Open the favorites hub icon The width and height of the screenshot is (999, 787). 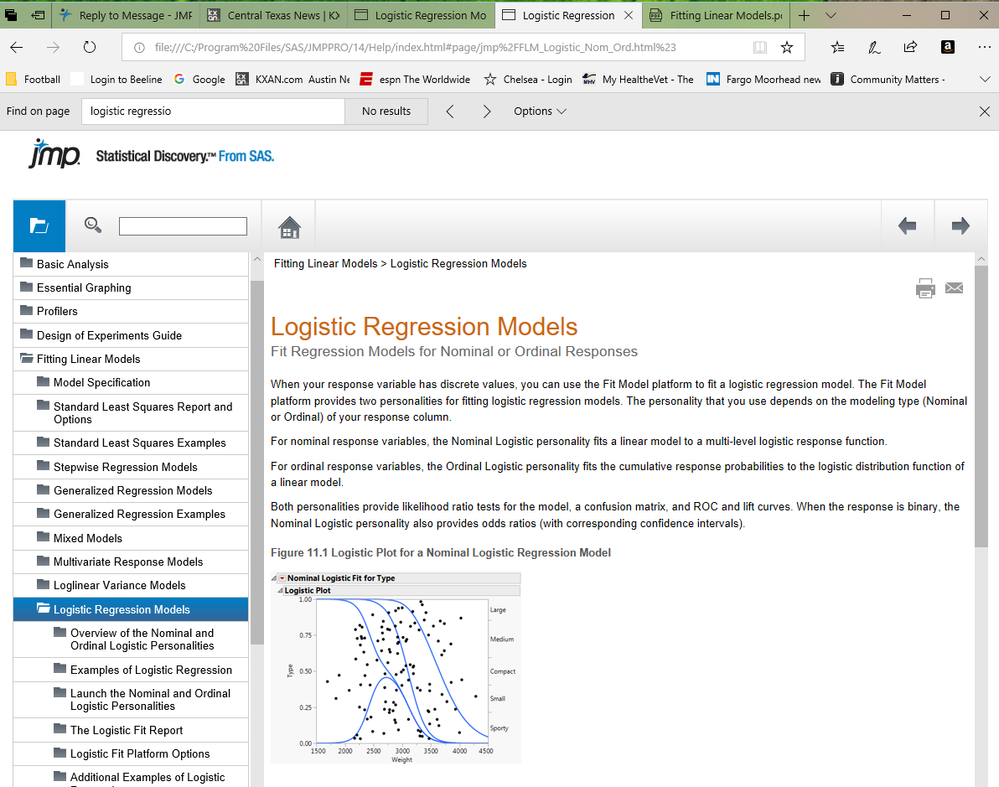(838, 47)
